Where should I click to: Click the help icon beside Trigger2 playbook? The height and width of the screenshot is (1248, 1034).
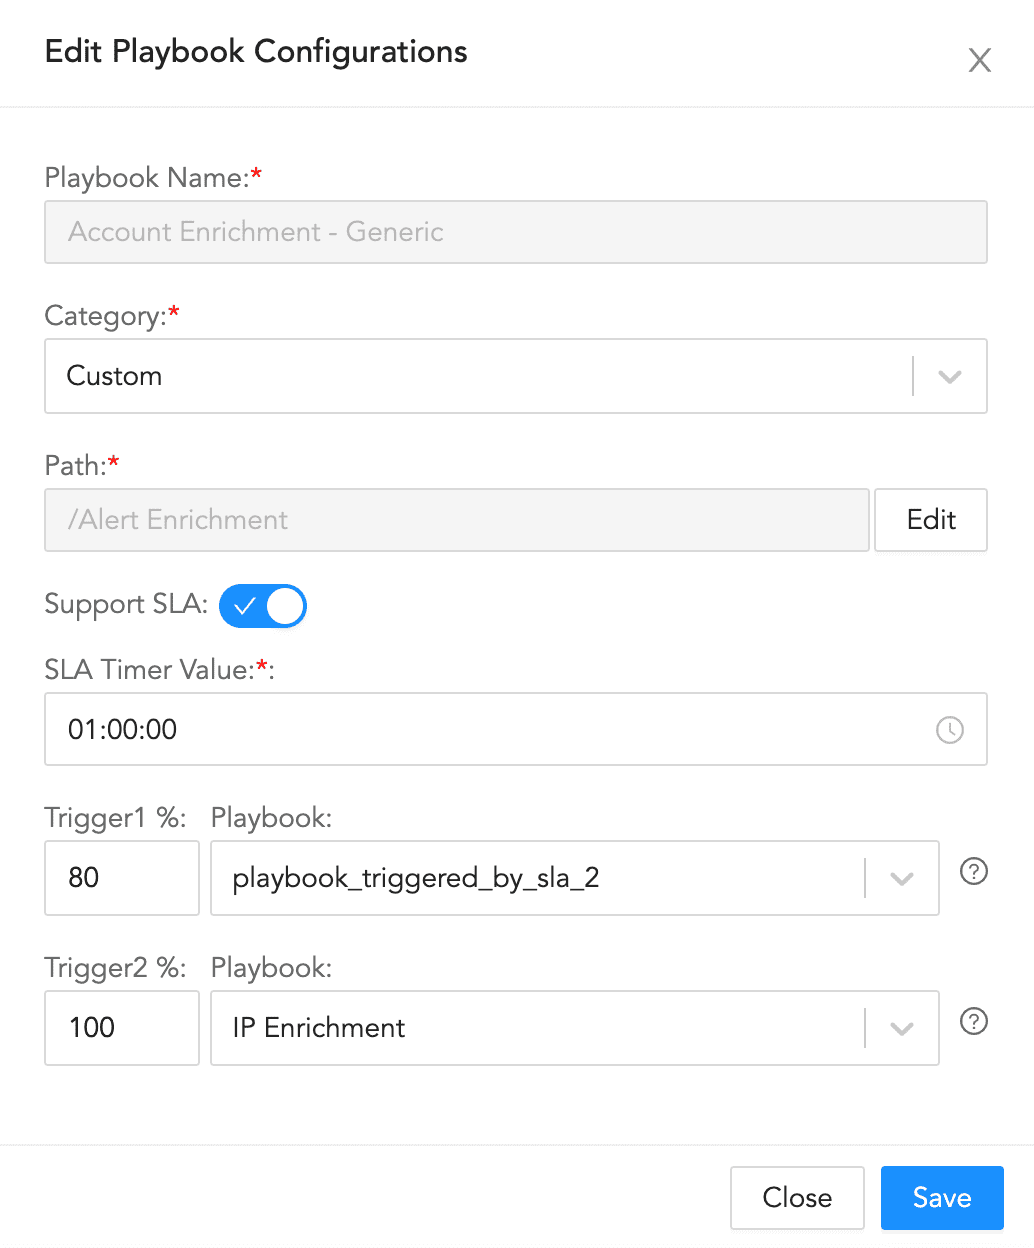(x=973, y=1022)
